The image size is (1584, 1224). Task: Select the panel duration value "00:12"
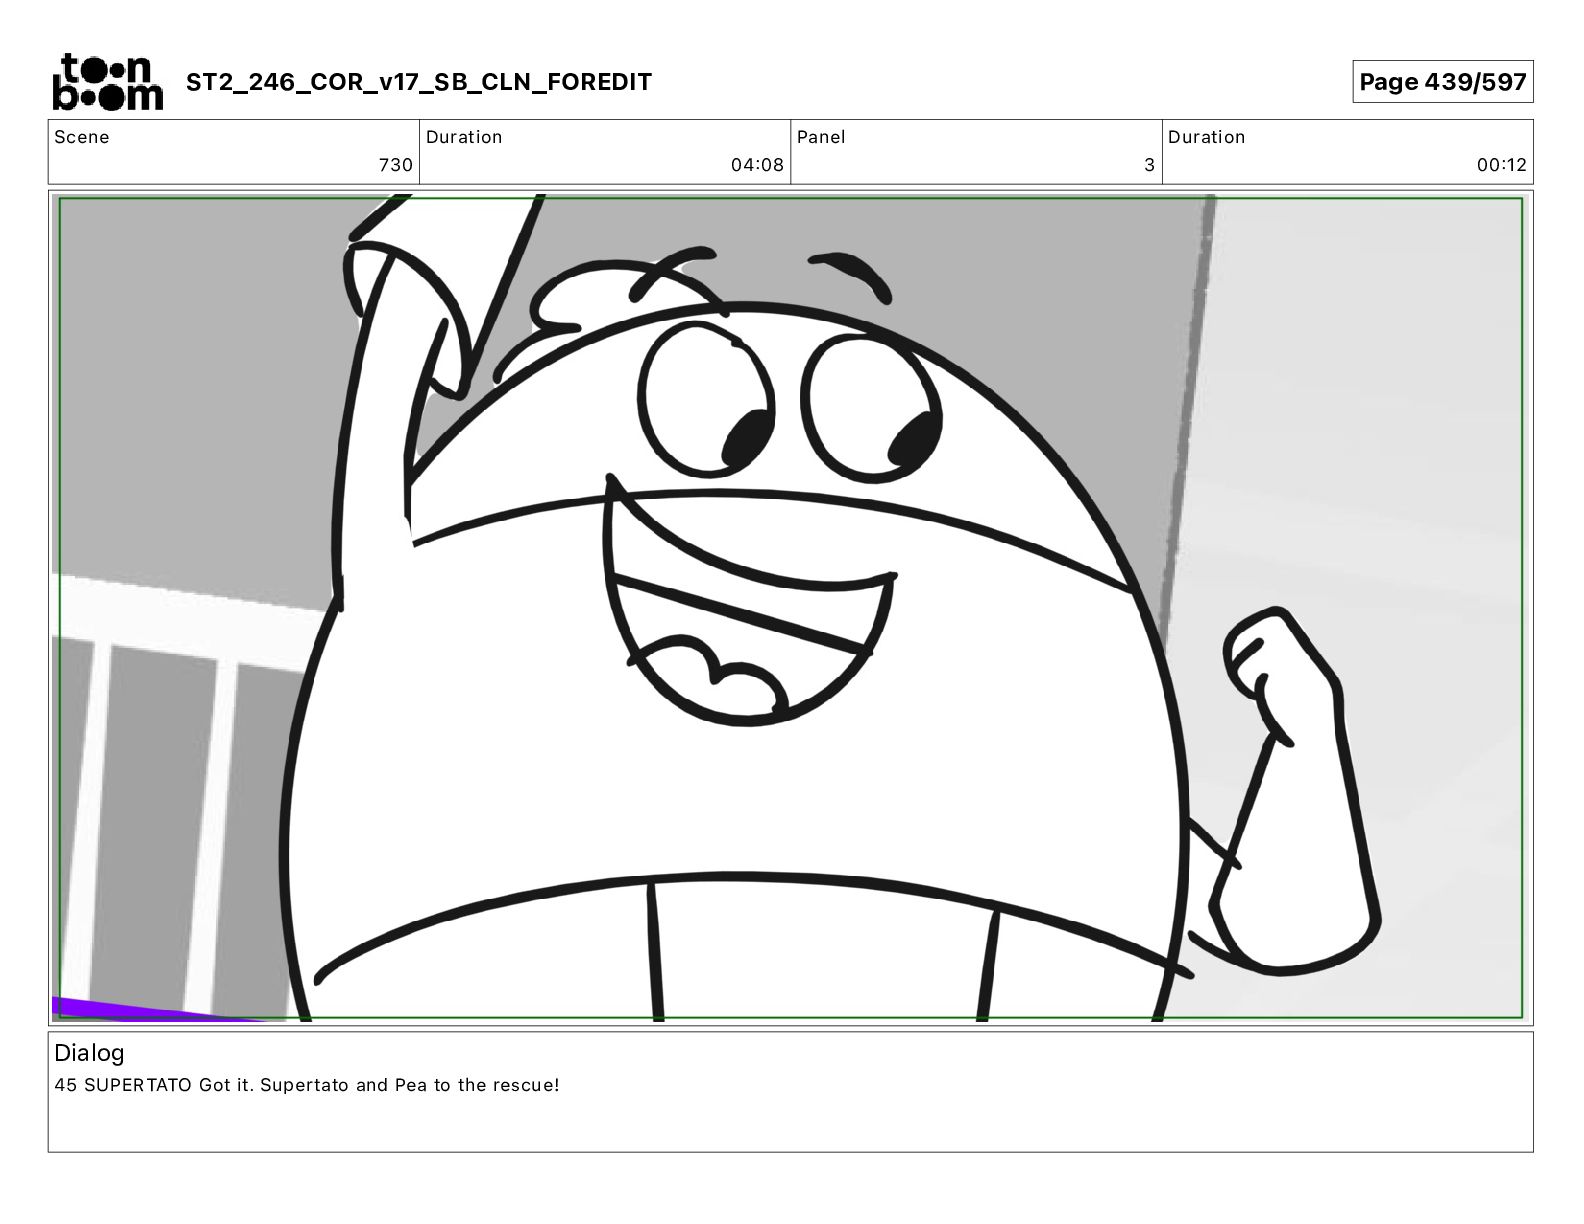[1502, 165]
